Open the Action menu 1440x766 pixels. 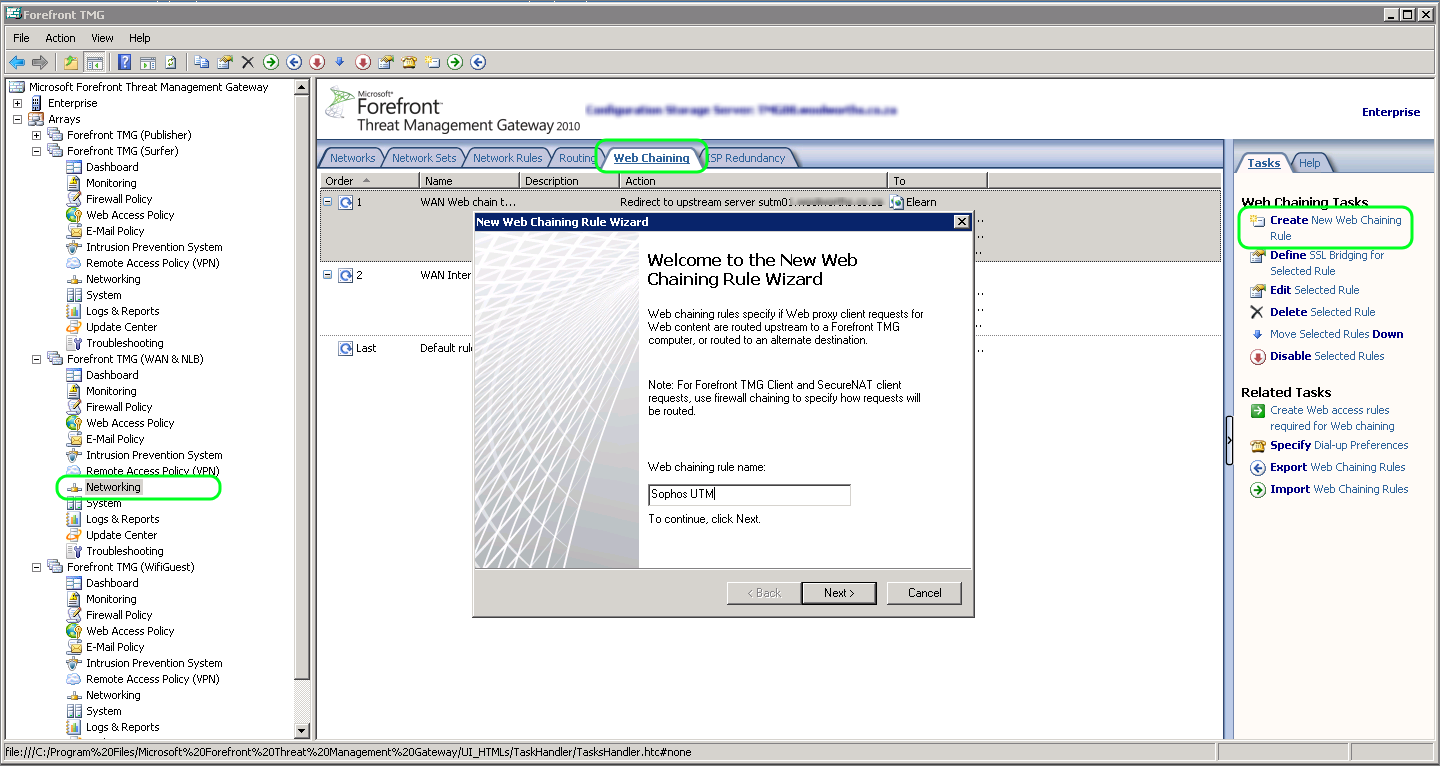[60, 38]
